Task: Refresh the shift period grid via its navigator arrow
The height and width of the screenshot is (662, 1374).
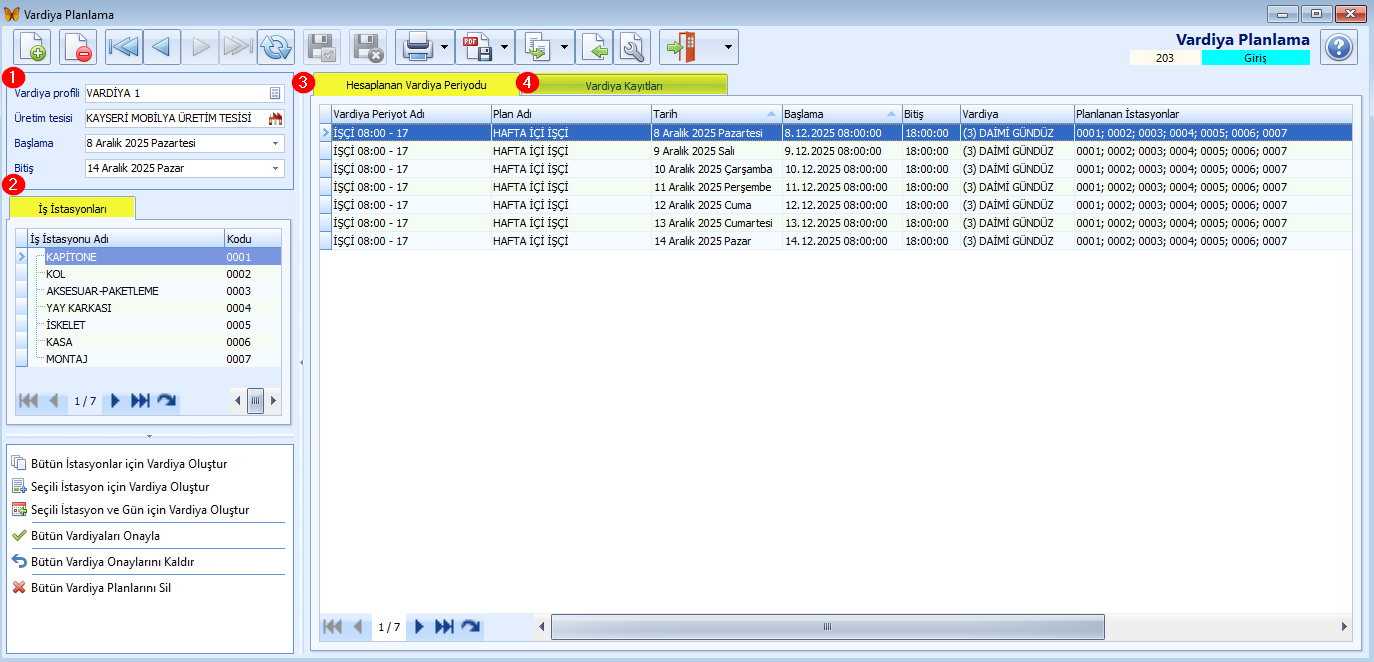Action: point(470,627)
